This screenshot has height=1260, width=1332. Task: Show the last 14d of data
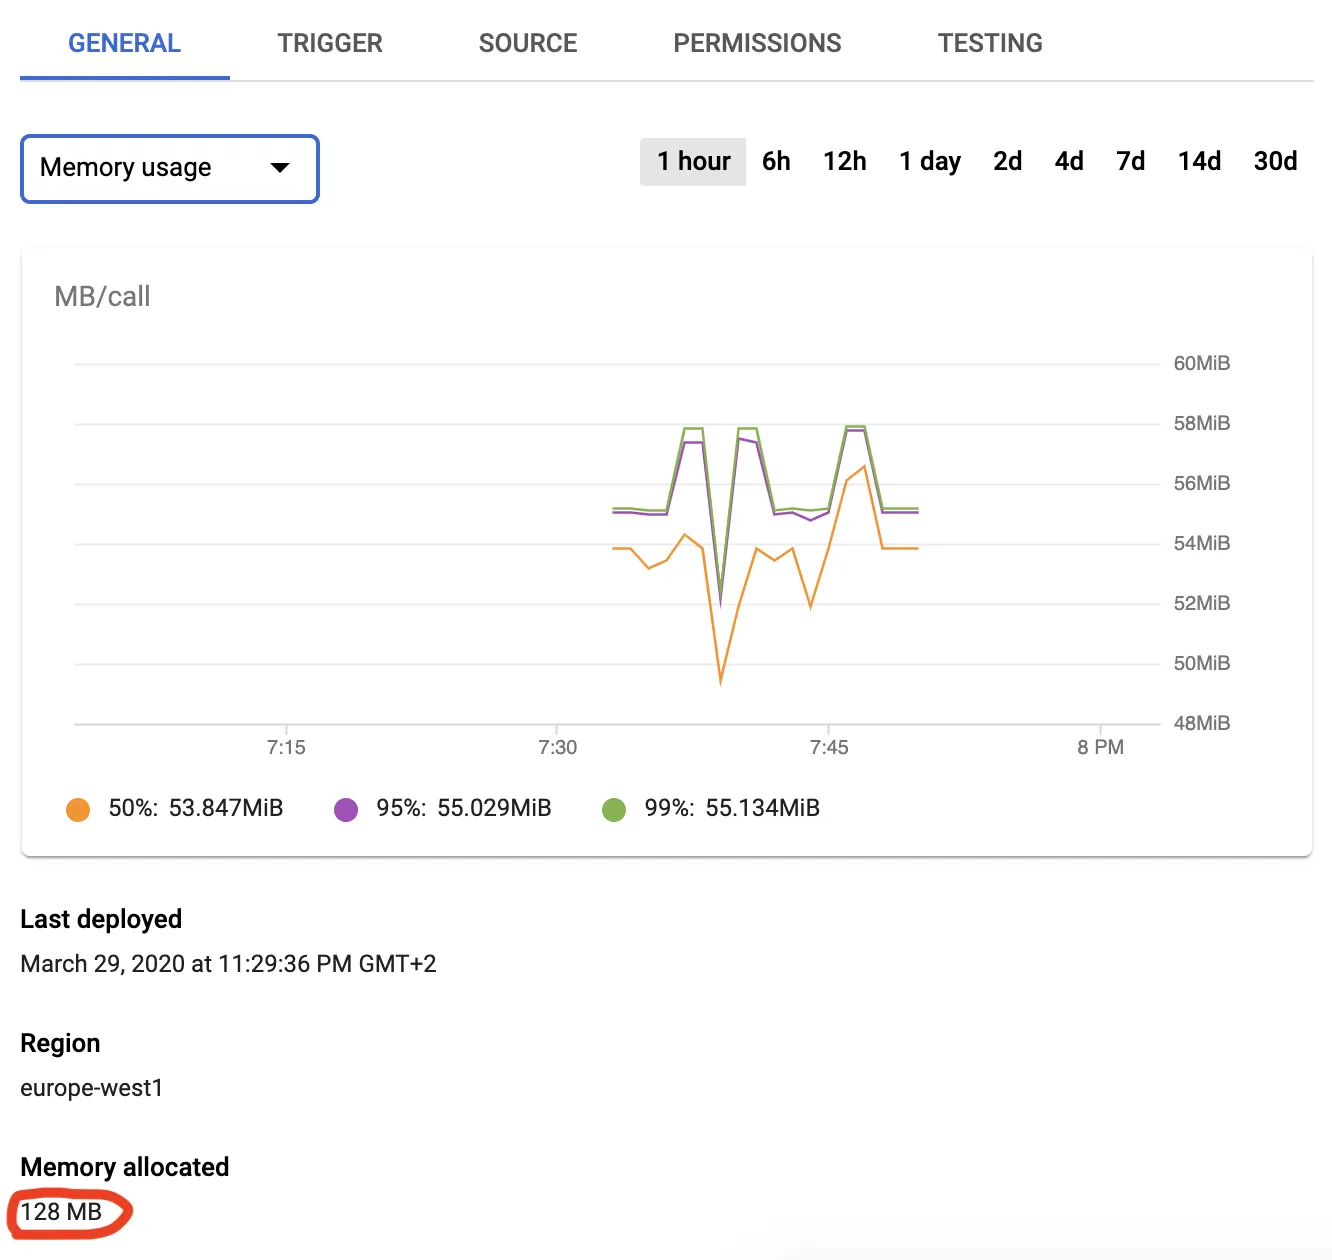click(x=1199, y=161)
